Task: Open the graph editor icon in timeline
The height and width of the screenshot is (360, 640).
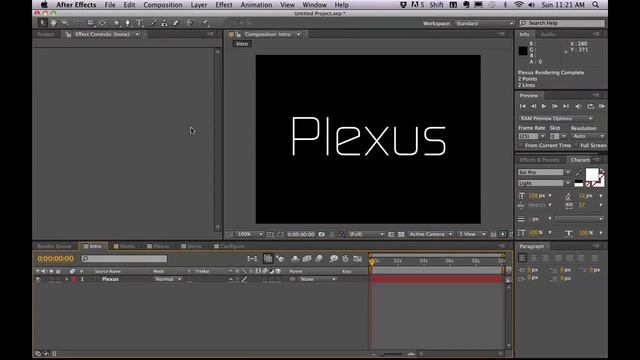Action: (x=358, y=258)
